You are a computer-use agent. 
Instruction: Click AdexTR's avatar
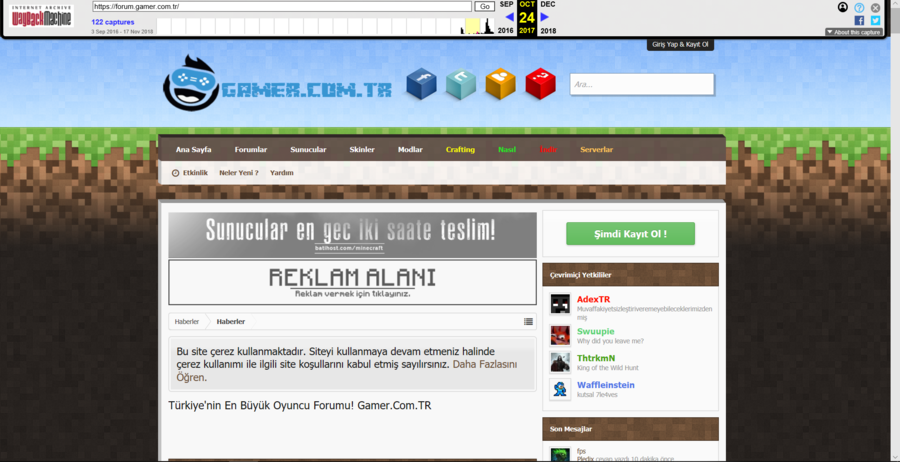tap(560, 304)
